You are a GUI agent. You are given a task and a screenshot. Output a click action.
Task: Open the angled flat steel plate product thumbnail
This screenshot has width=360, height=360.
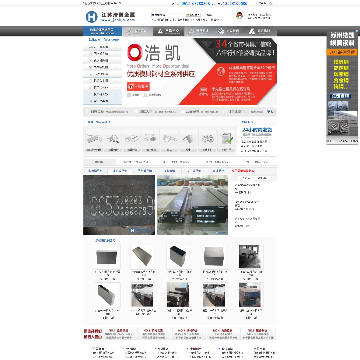pyautogui.click(x=142, y=257)
